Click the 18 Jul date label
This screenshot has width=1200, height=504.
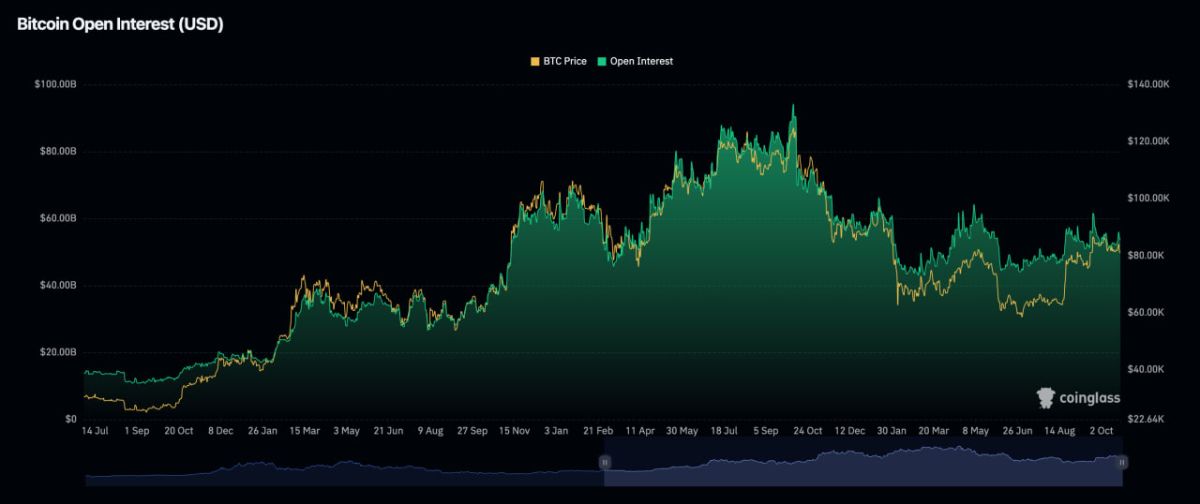pyautogui.click(x=723, y=430)
